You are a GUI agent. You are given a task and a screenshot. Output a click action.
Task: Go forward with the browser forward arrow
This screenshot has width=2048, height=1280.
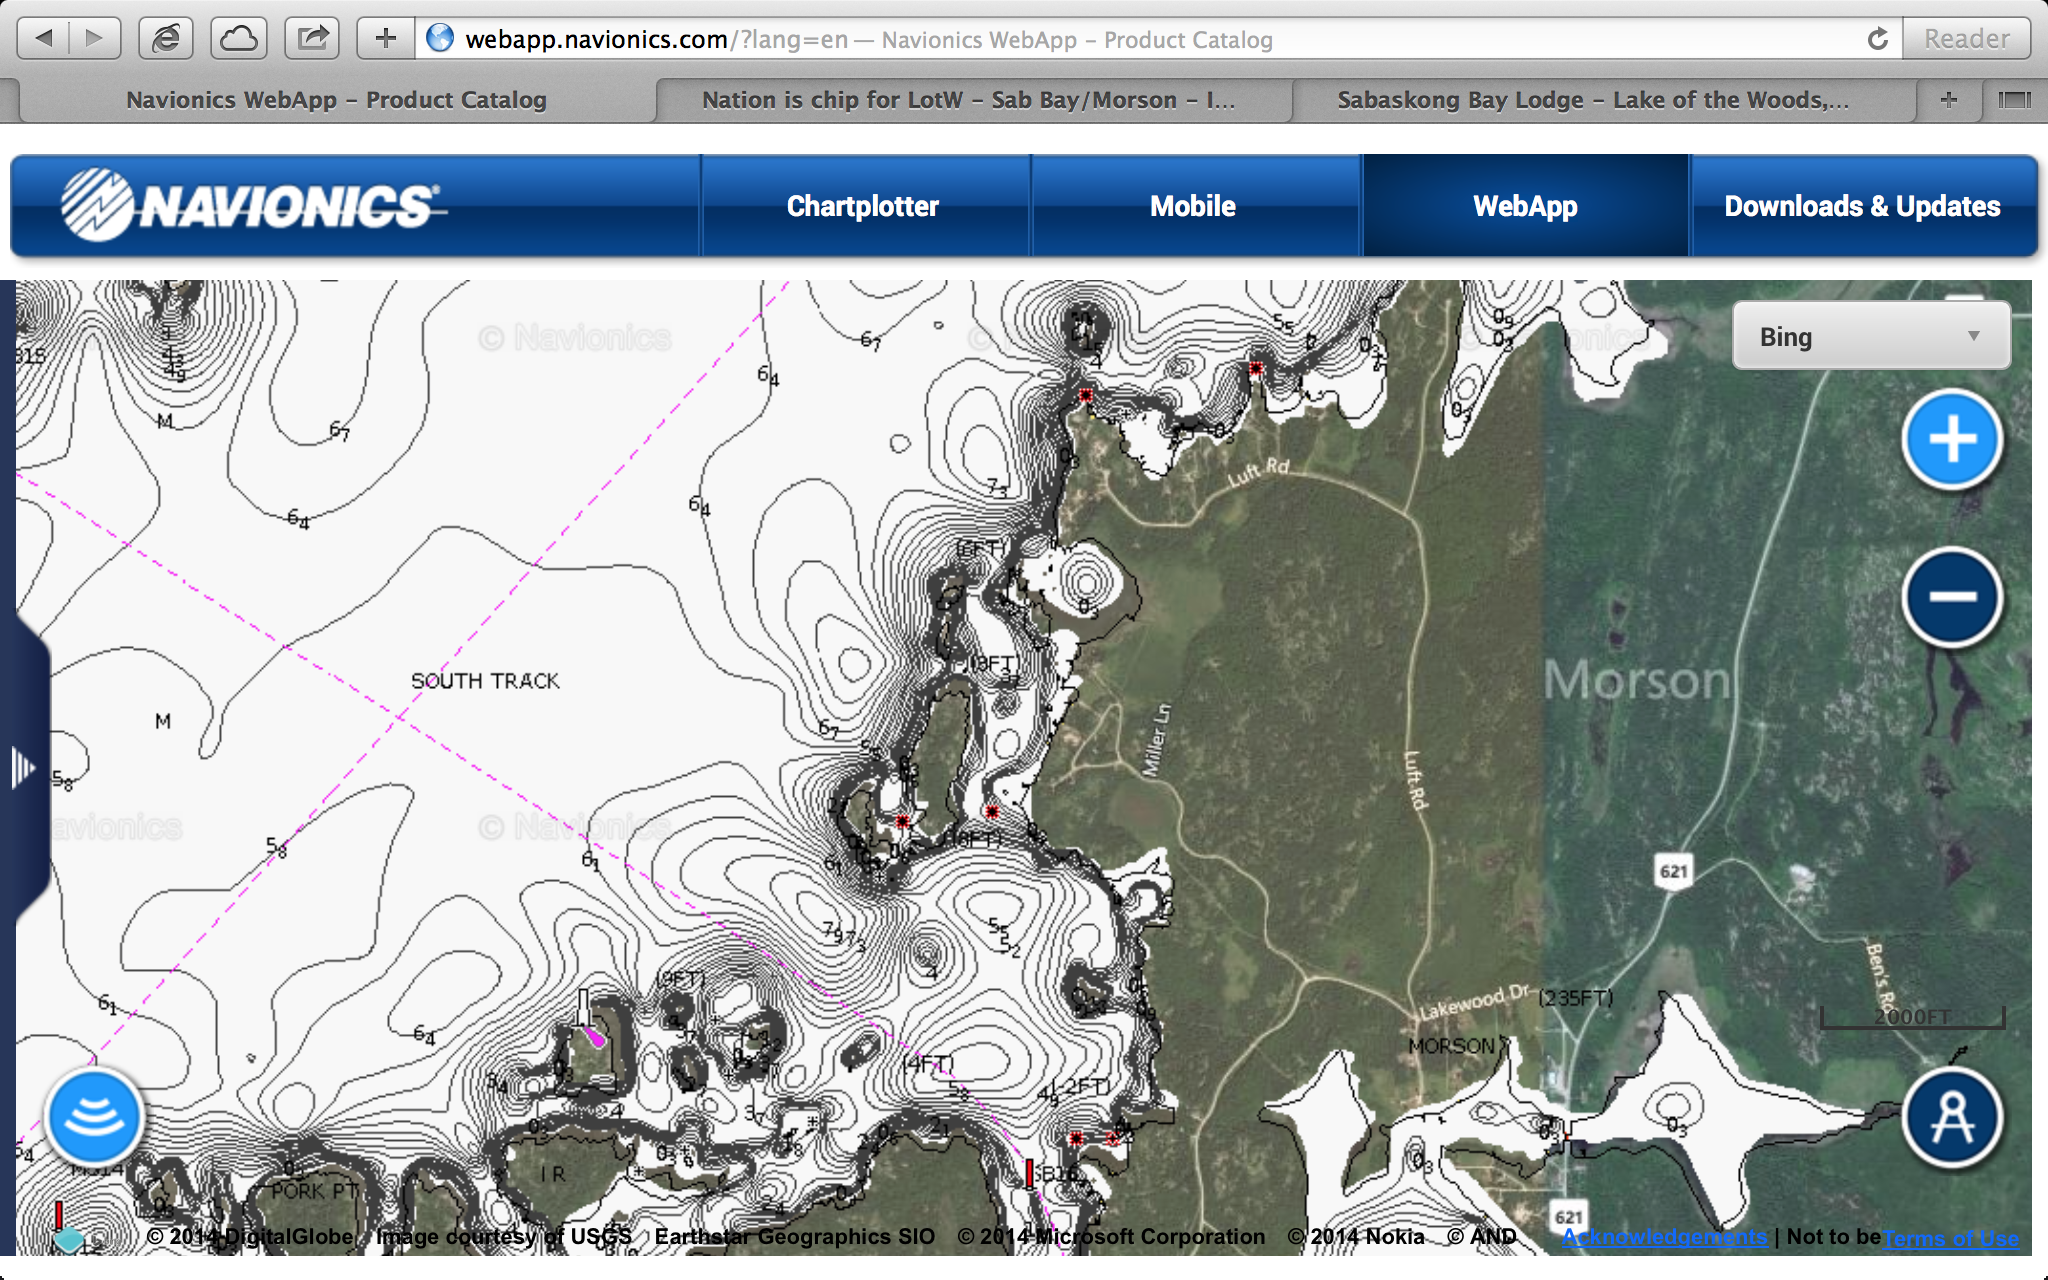(95, 39)
